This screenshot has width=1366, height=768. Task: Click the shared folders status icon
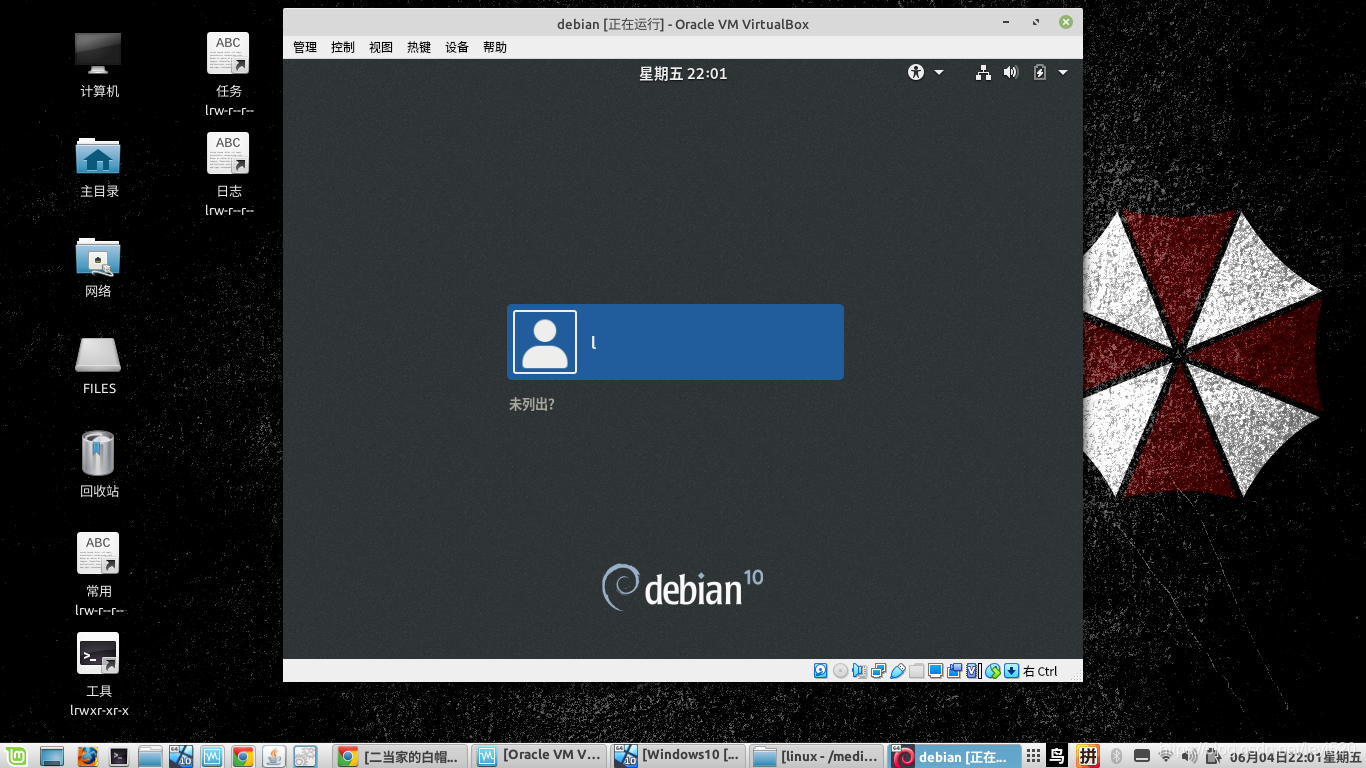[917, 671]
